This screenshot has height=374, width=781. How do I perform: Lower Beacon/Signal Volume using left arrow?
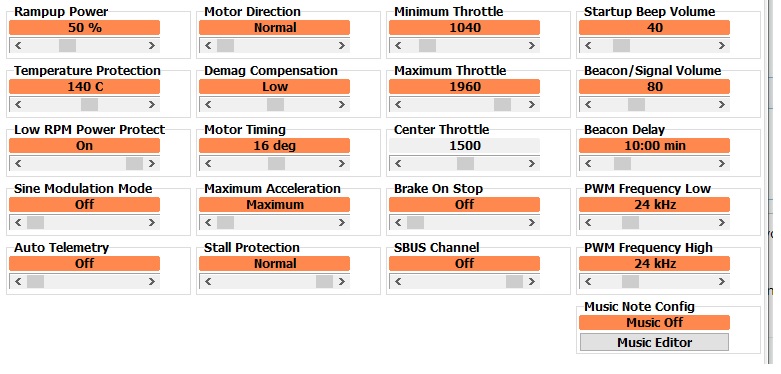588,105
